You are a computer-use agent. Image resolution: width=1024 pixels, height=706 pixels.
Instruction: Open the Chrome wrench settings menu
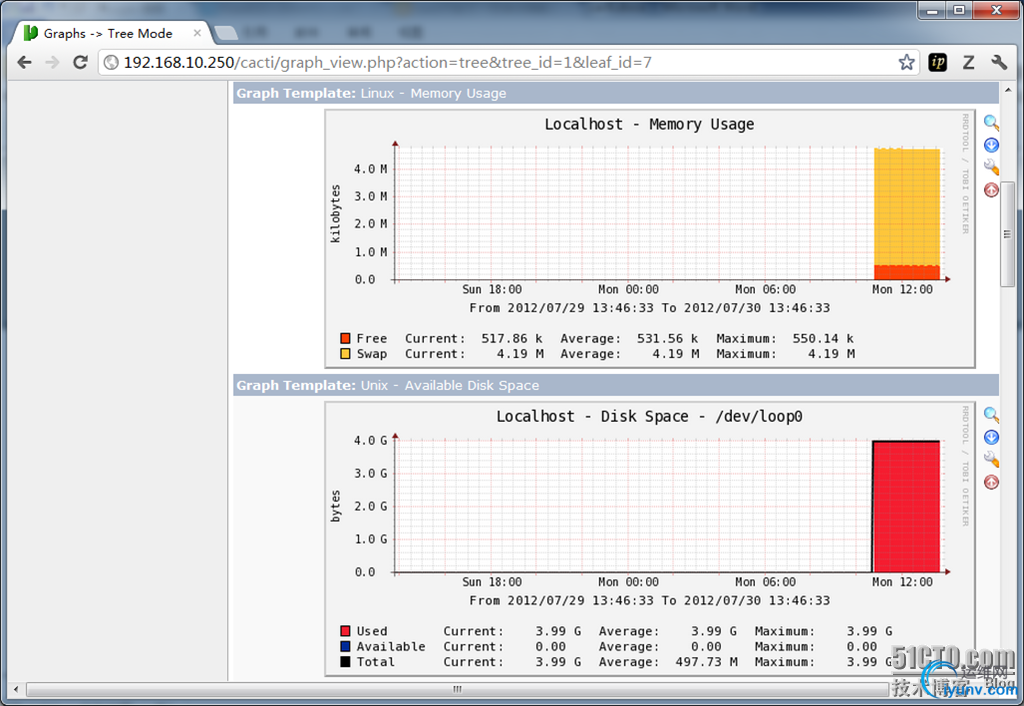click(999, 63)
